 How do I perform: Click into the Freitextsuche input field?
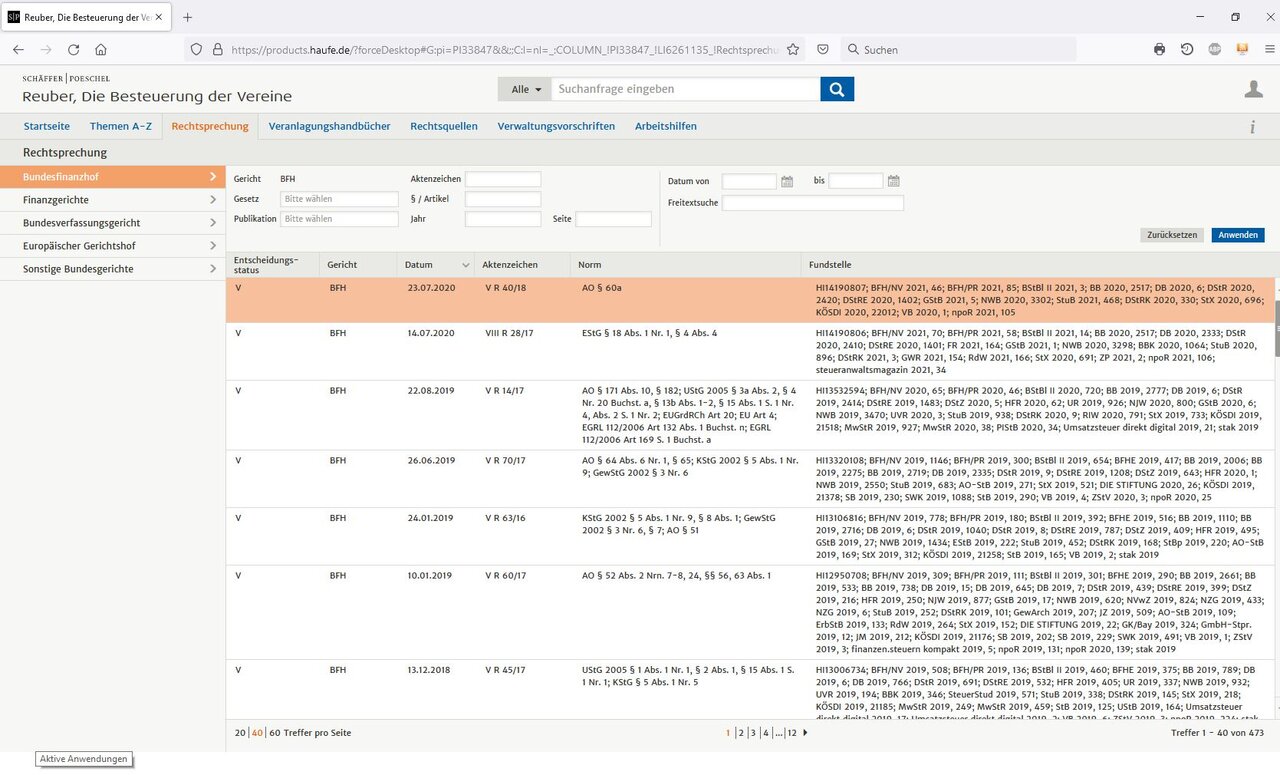pos(813,203)
